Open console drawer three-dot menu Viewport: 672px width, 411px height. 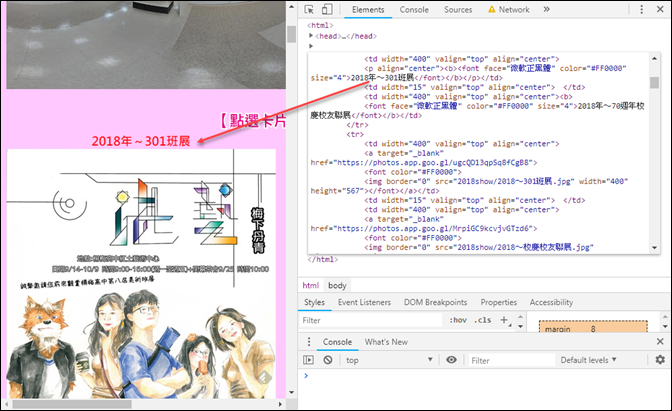click(x=309, y=342)
